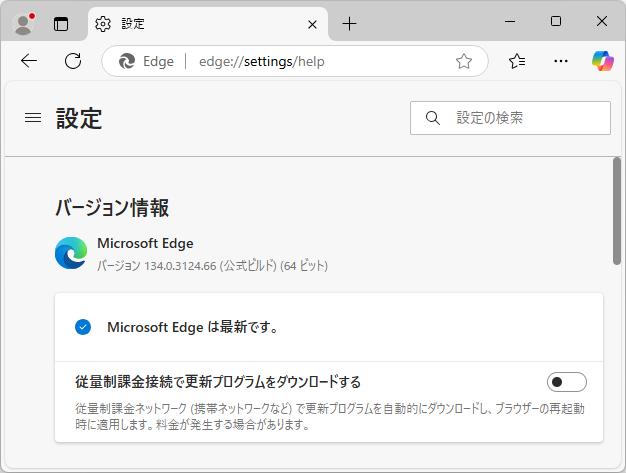
Task: Click the address bar URL edge://settings/help
Action: click(x=262, y=61)
